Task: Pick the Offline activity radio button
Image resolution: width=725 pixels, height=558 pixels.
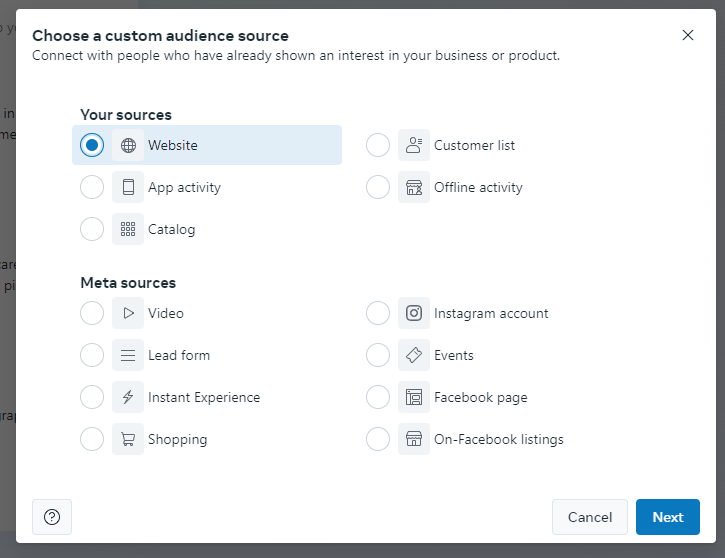Action: [x=378, y=187]
